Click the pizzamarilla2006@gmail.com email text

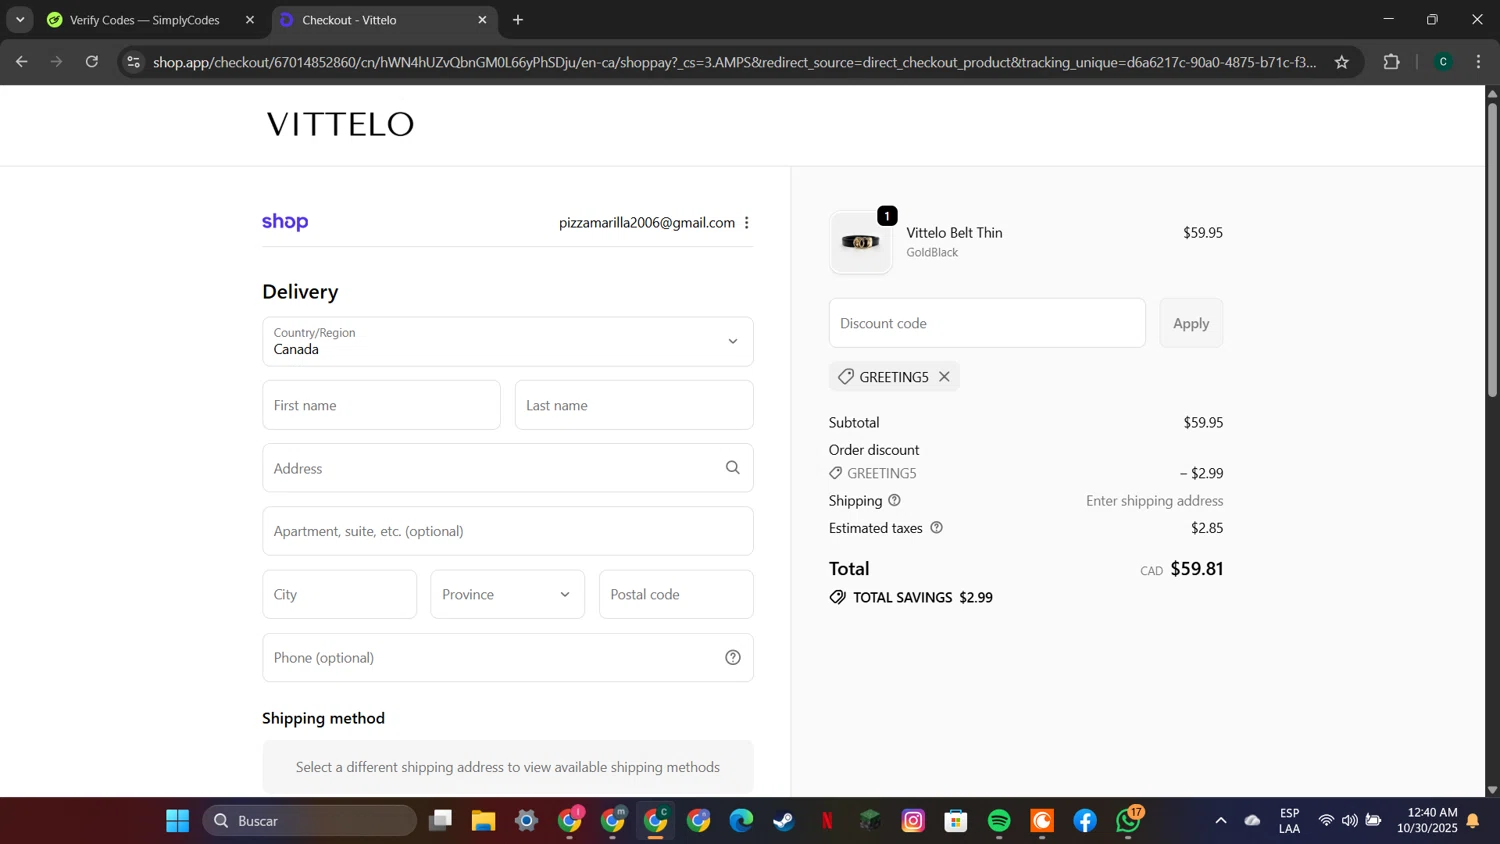tap(647, 223)
